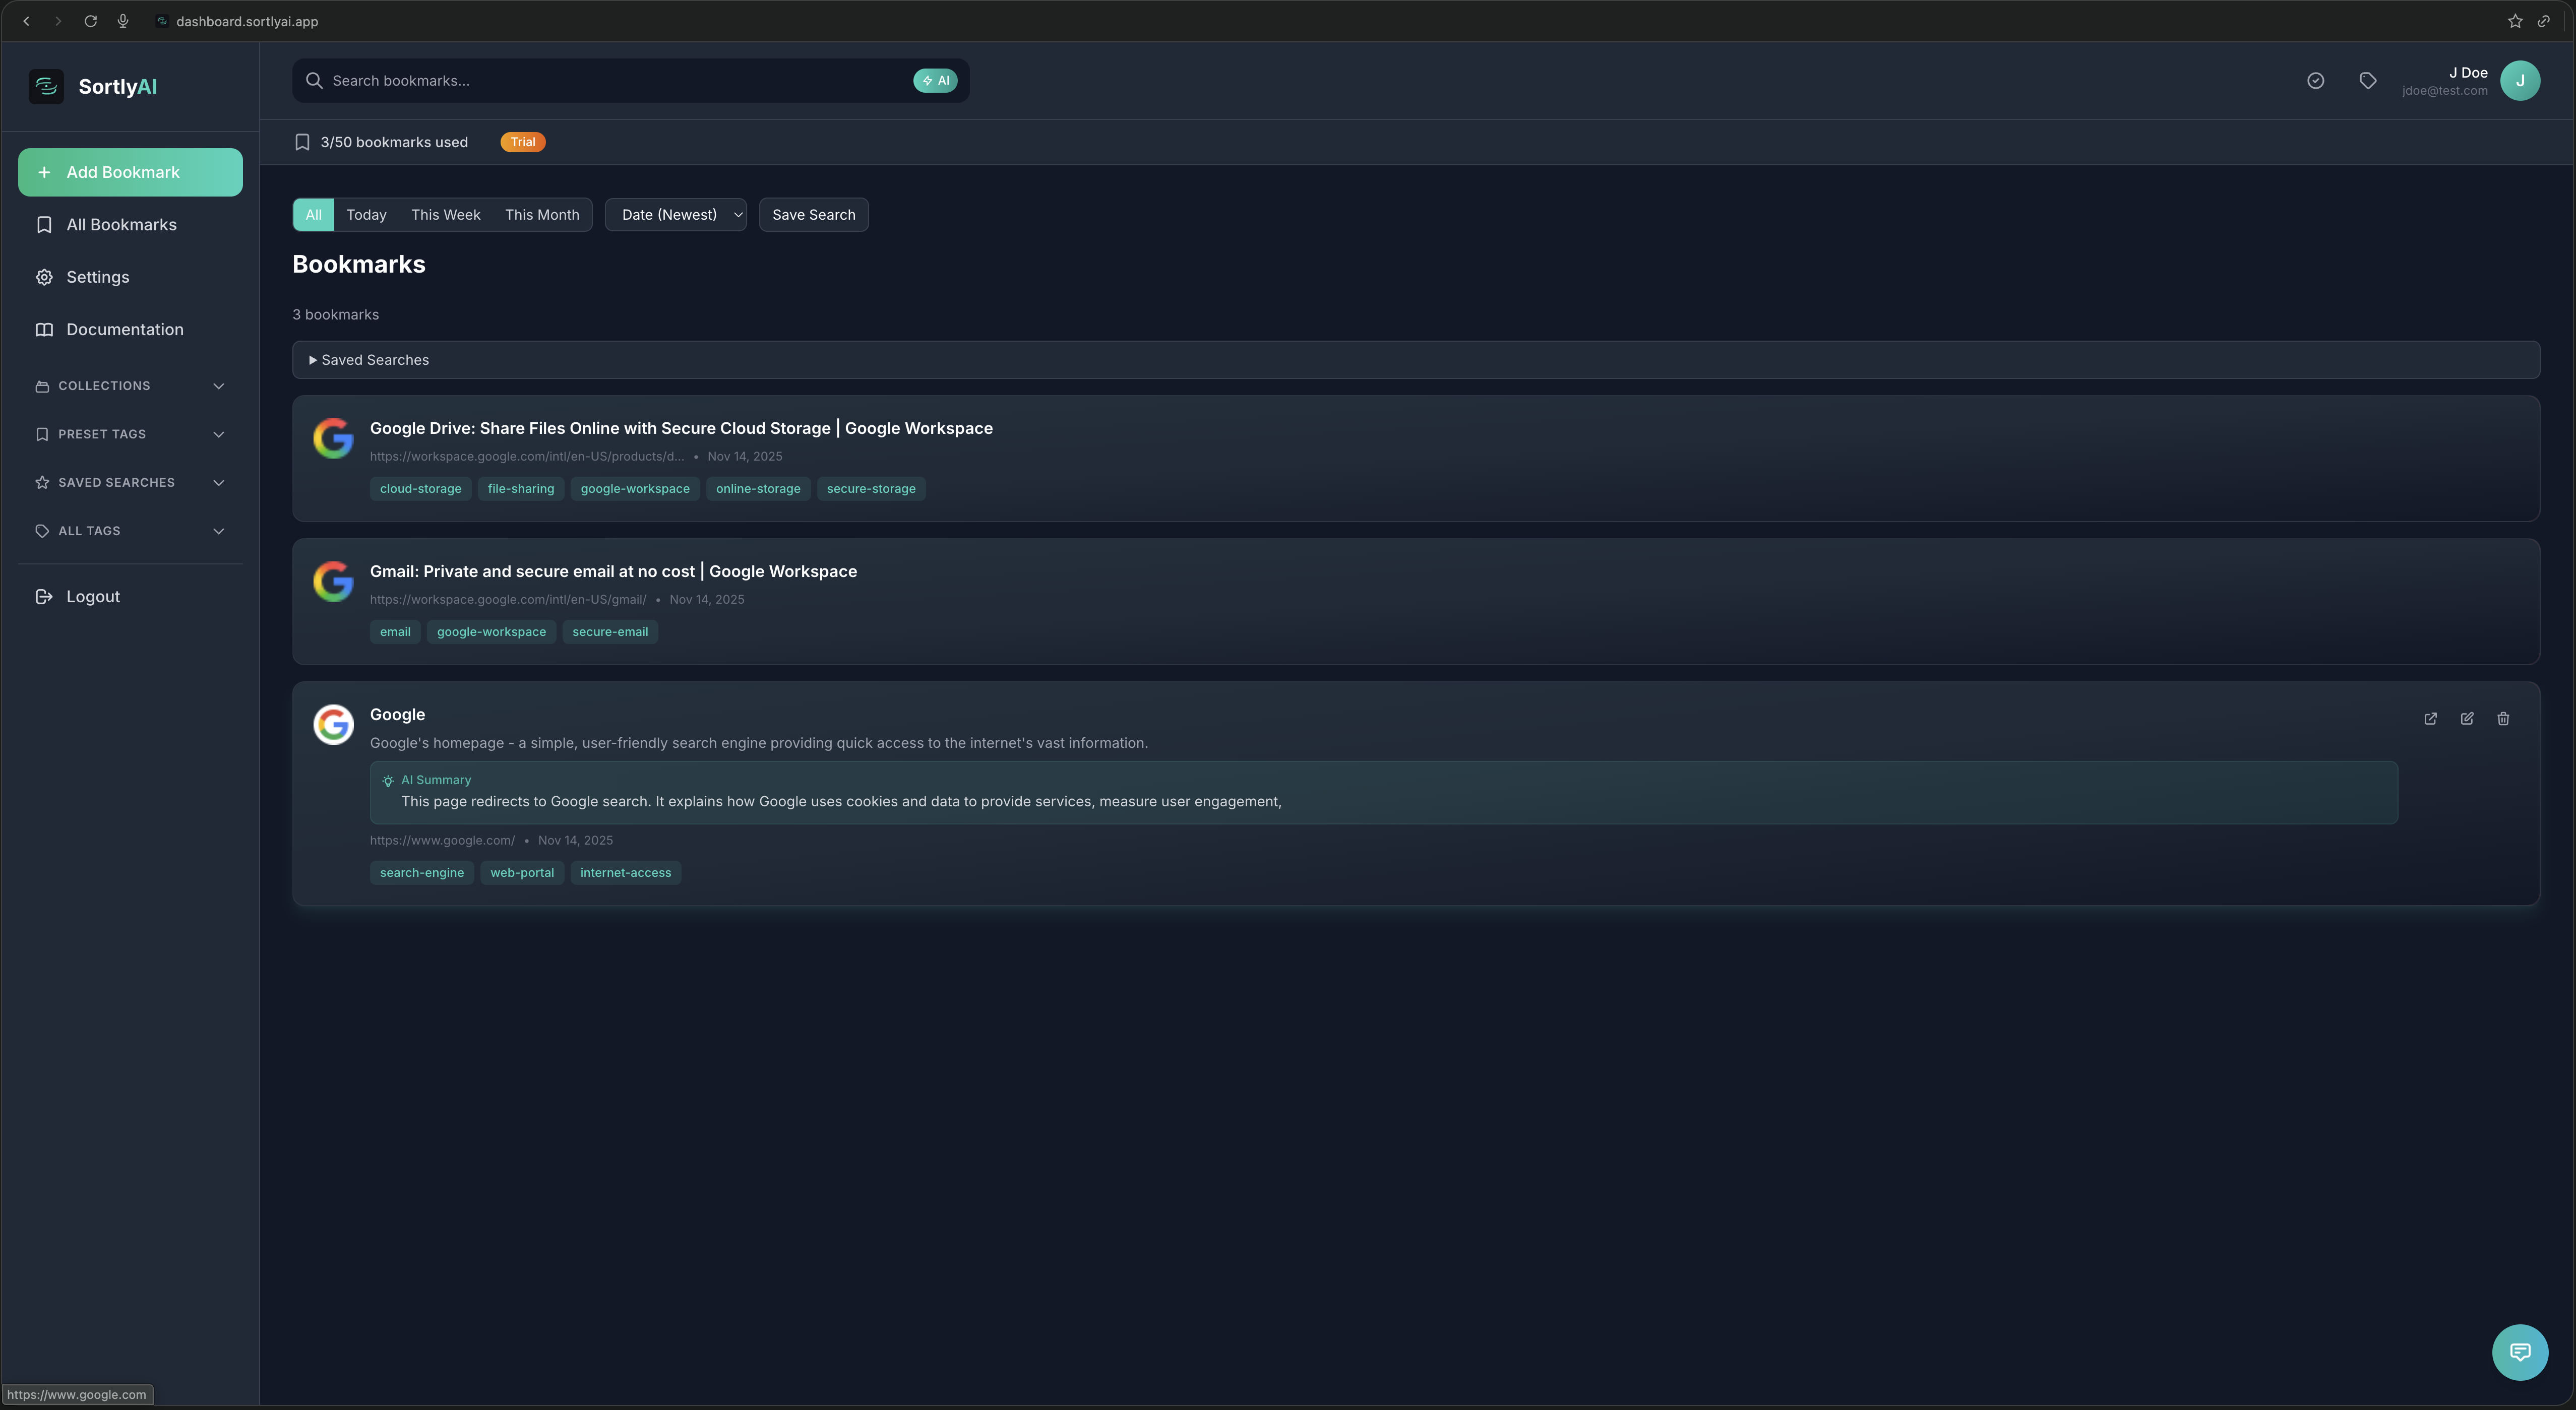Select the cloud-storage tag on the Drive bookmark

tap(420, 489)
